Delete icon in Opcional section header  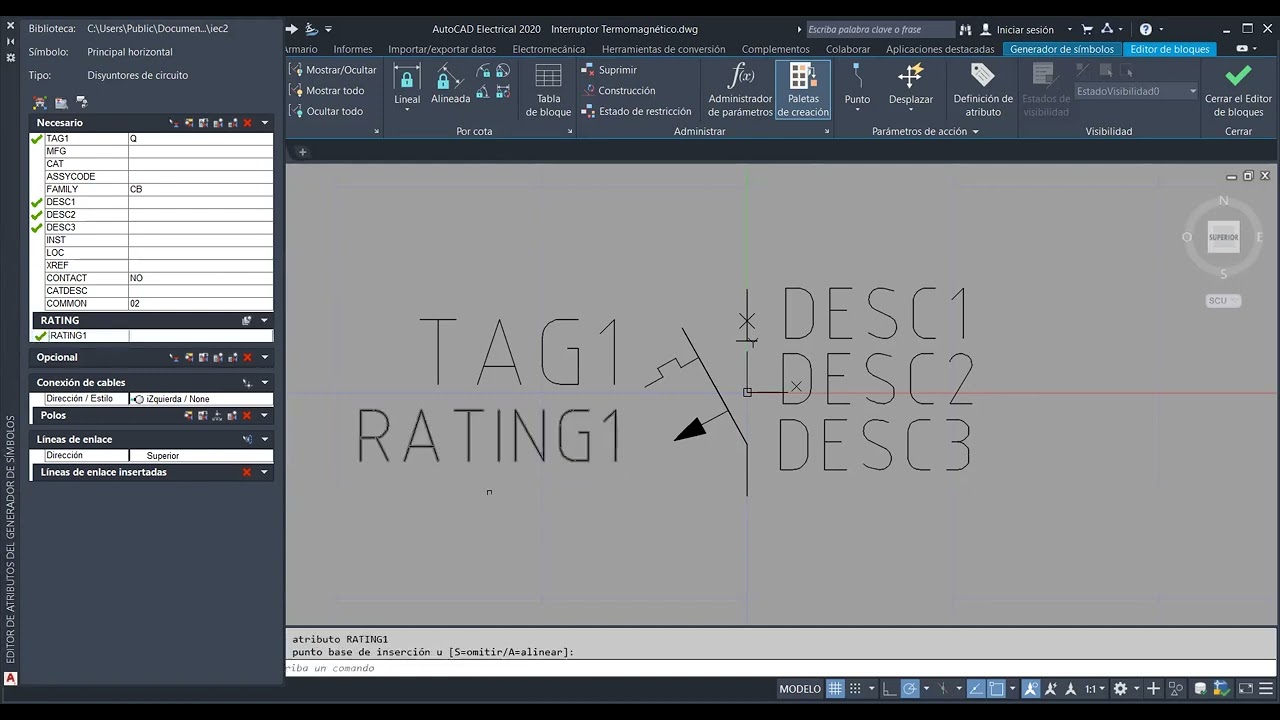247,357
